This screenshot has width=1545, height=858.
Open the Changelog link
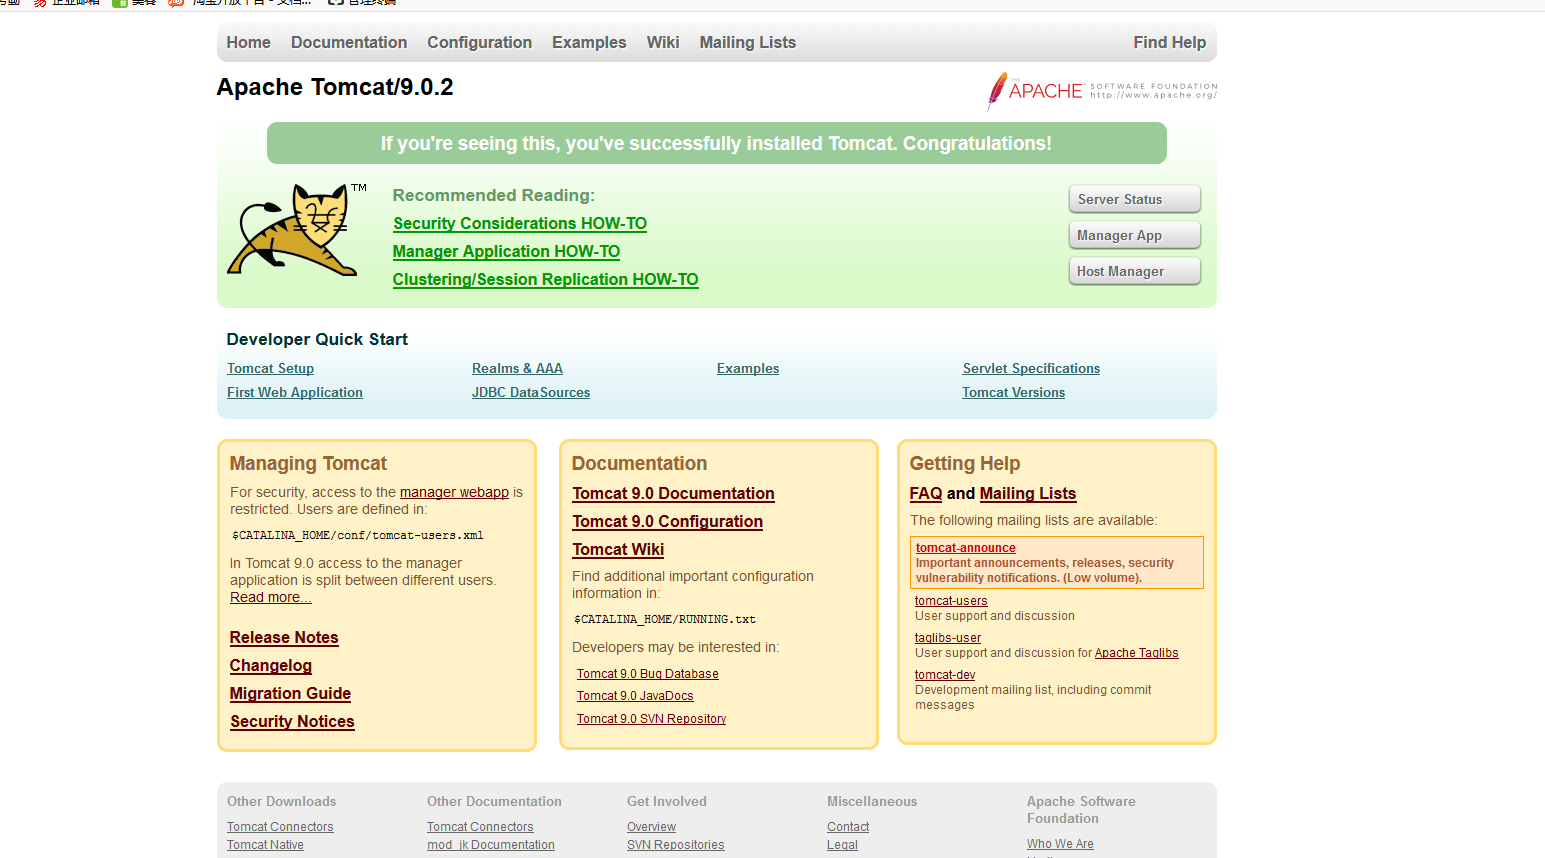coord(271,666)
